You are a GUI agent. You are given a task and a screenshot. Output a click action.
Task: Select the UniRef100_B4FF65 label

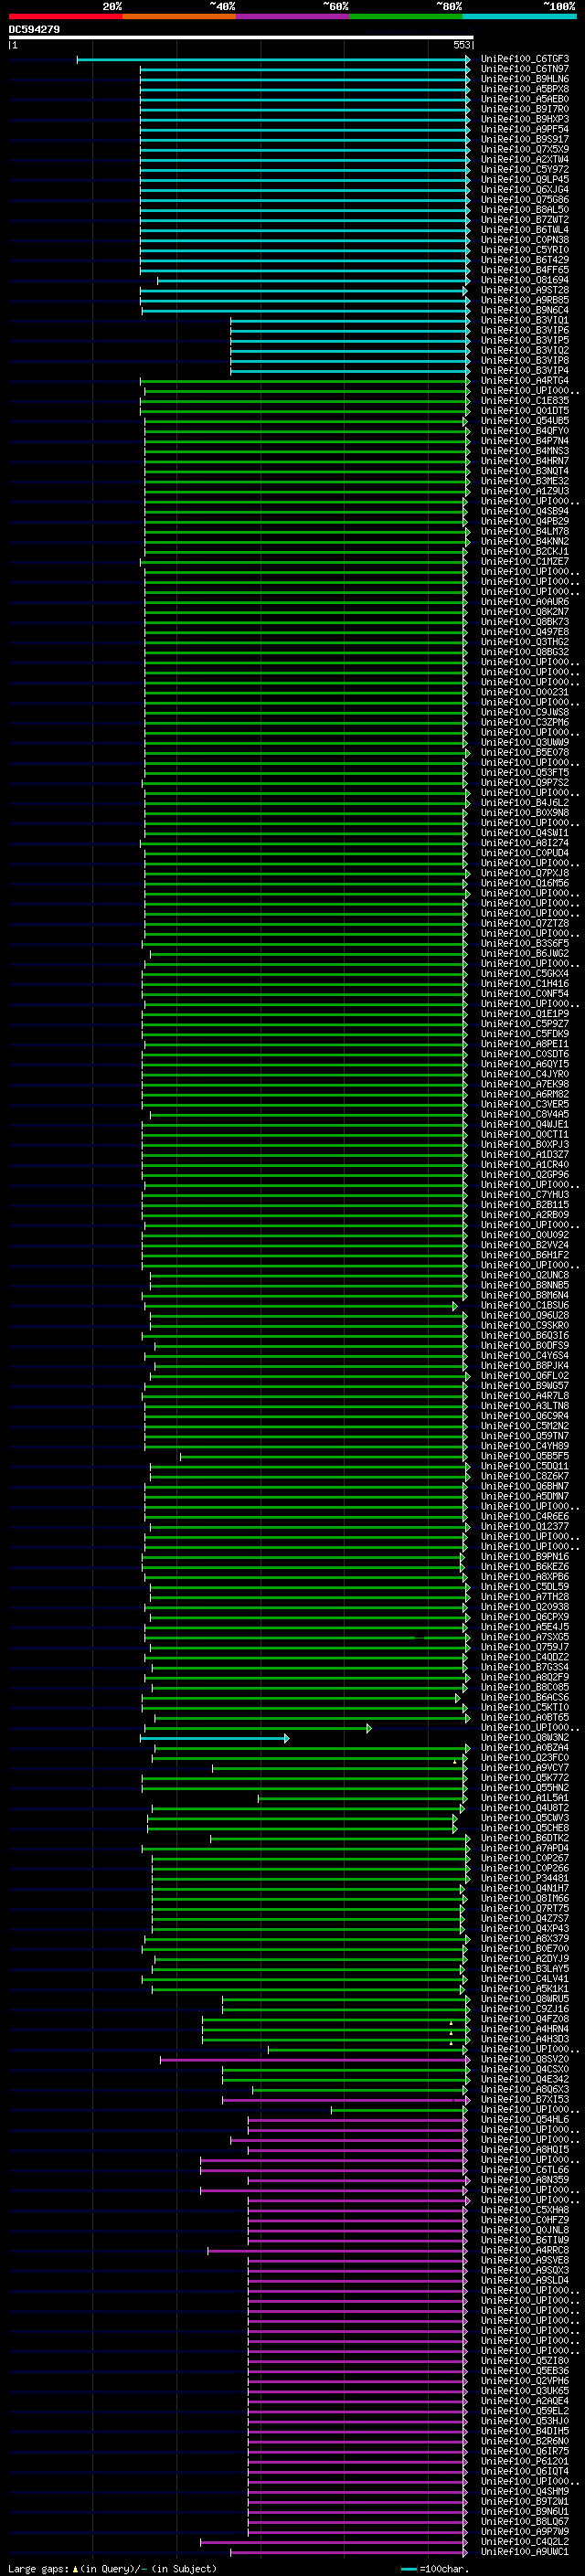point(524,270)
